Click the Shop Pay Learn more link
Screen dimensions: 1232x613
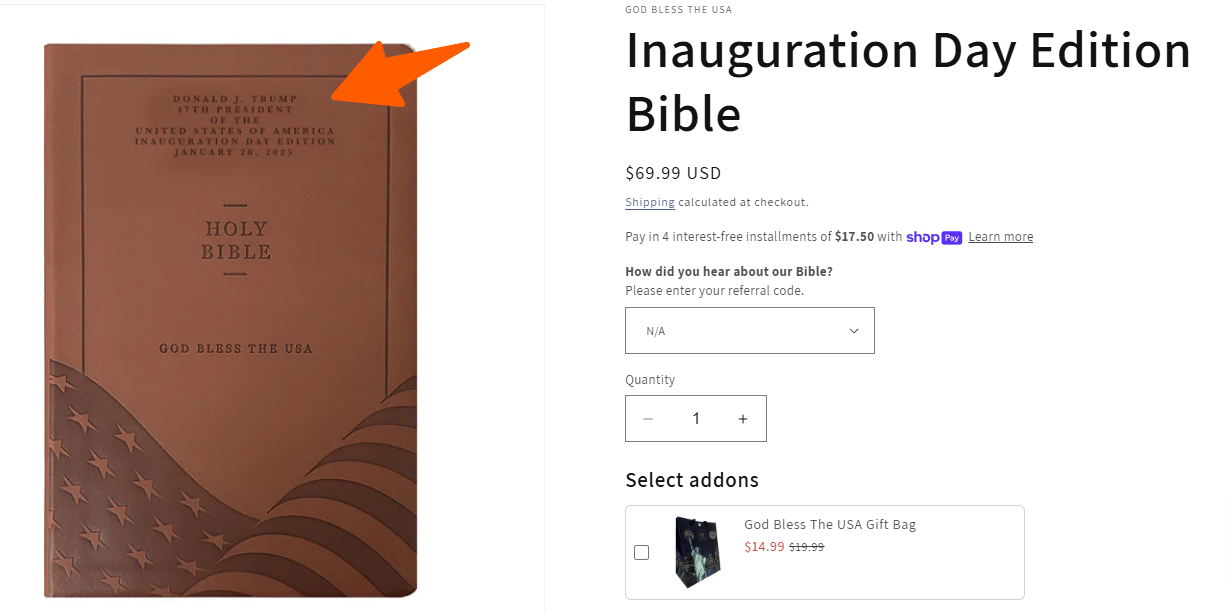coord(1001,237)
